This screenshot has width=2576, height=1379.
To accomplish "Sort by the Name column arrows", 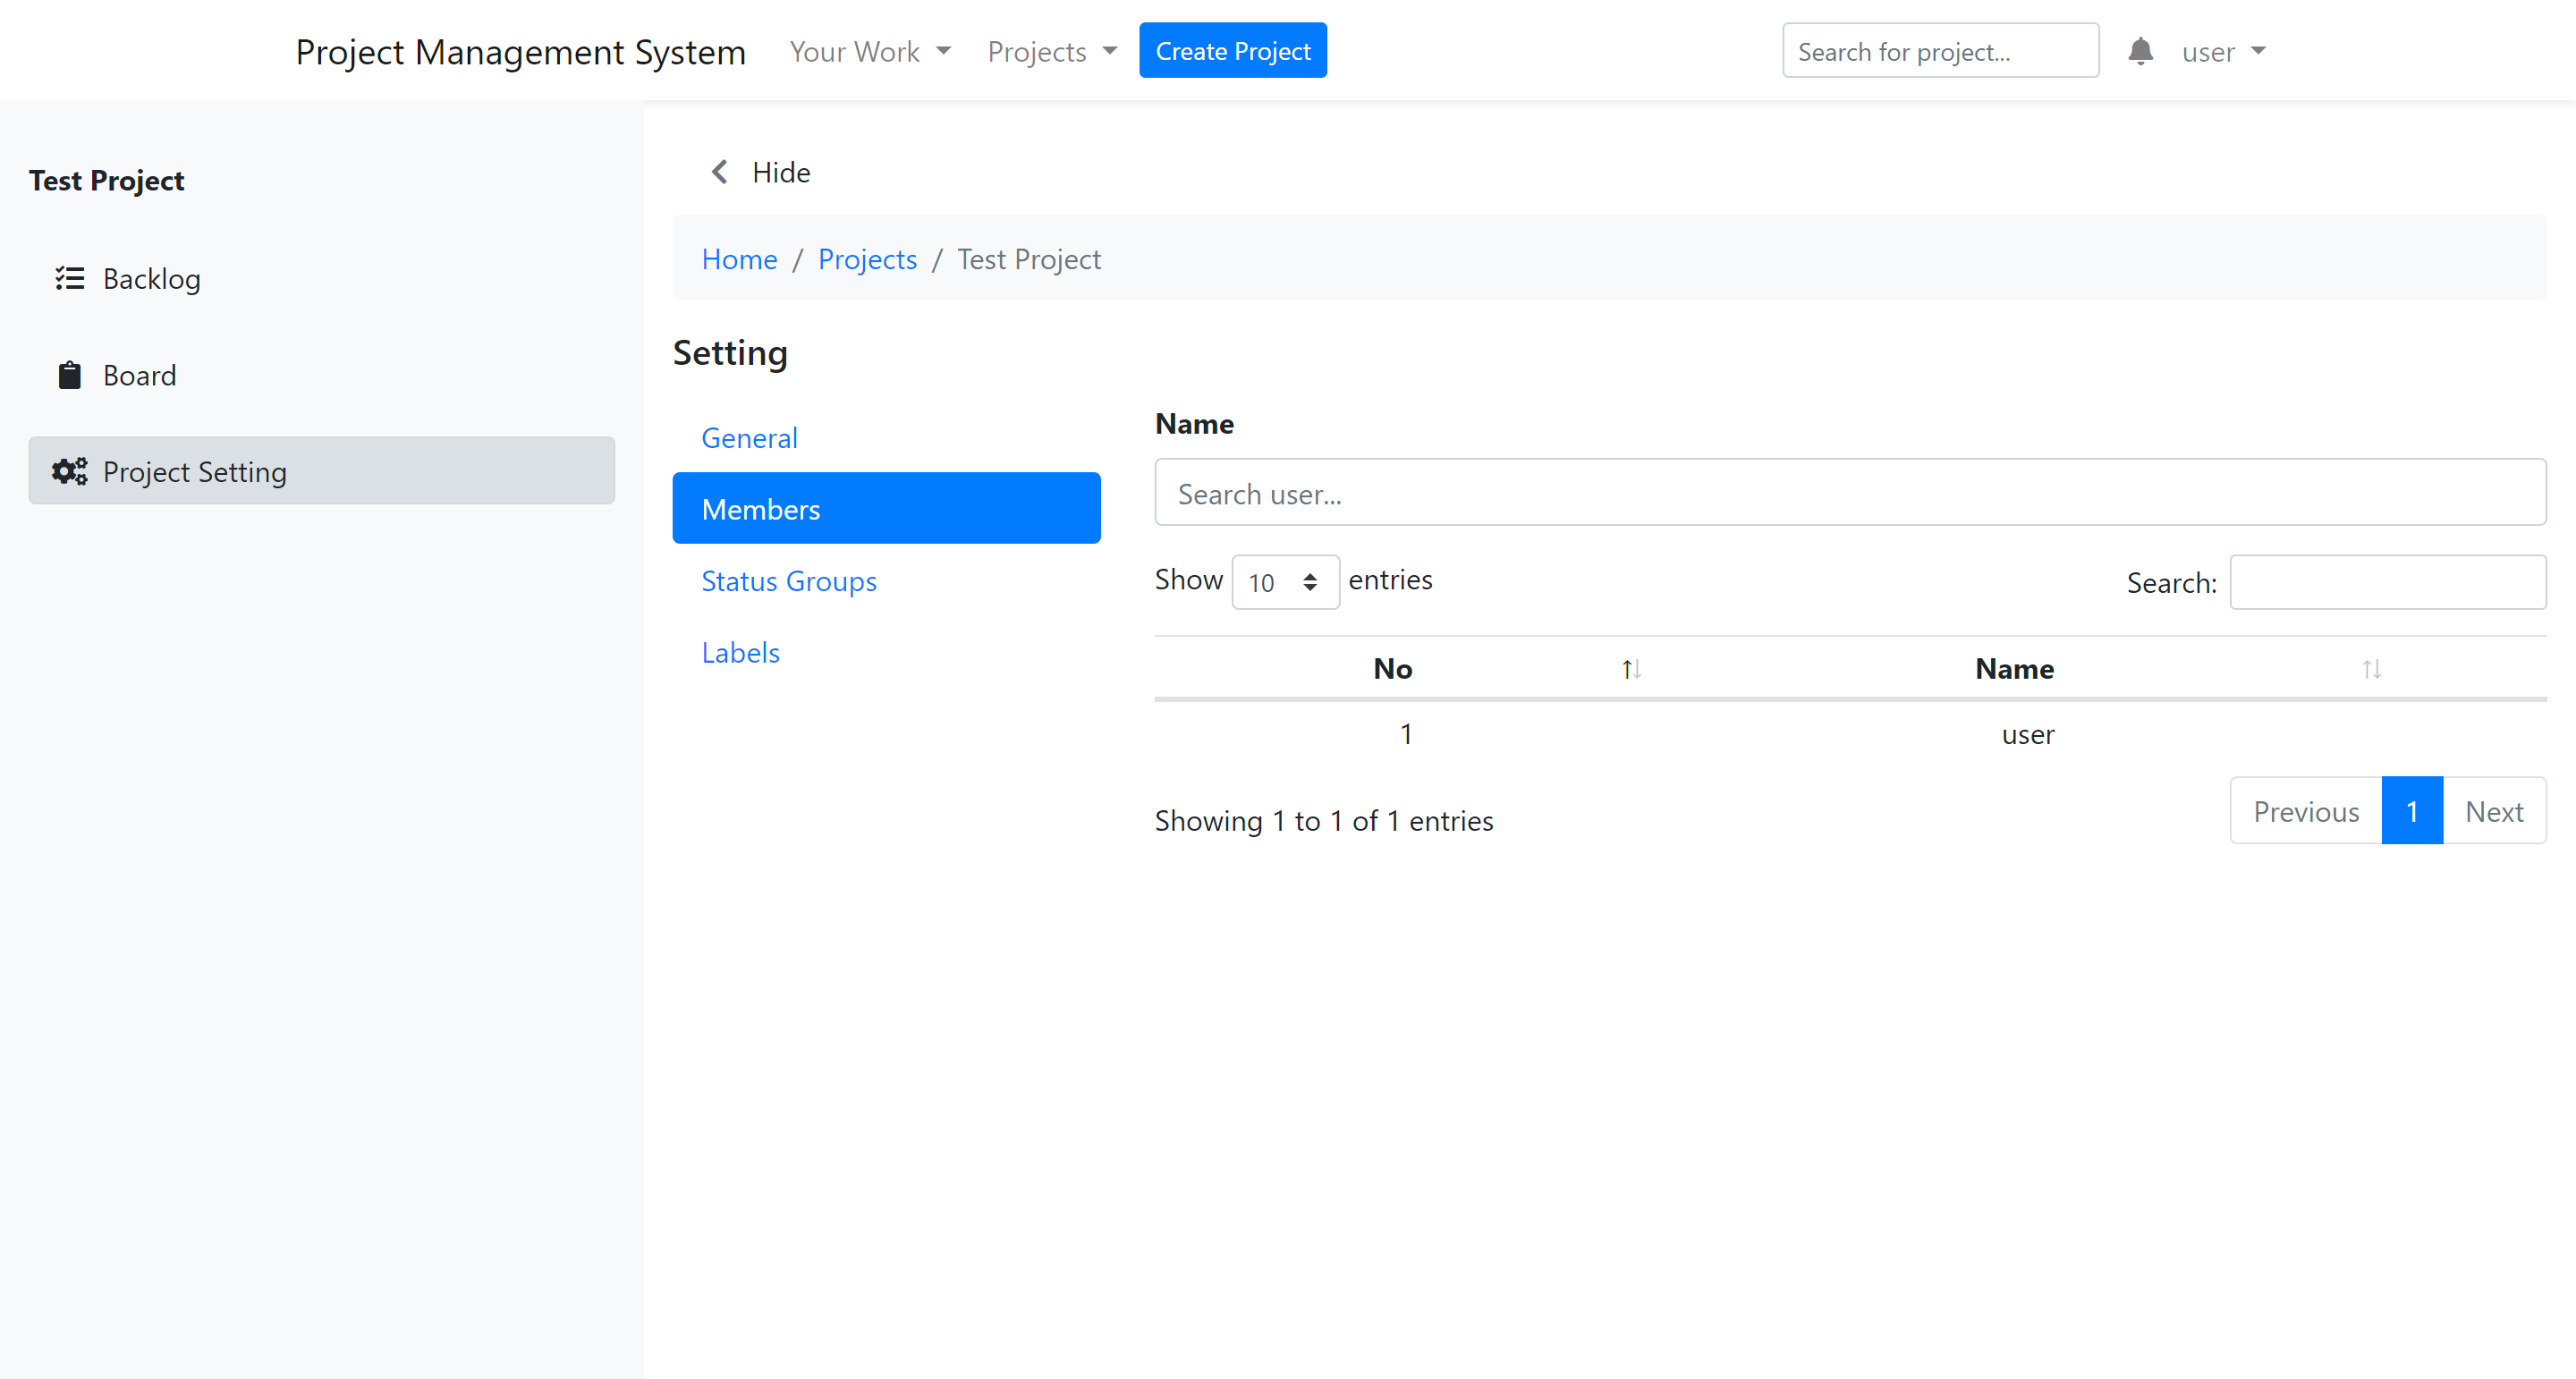I will 2371,669.
